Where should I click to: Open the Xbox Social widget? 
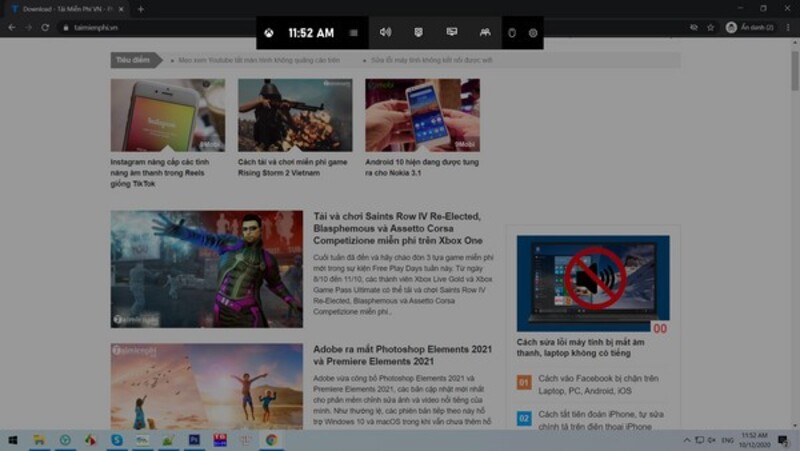tap(485, 32)
